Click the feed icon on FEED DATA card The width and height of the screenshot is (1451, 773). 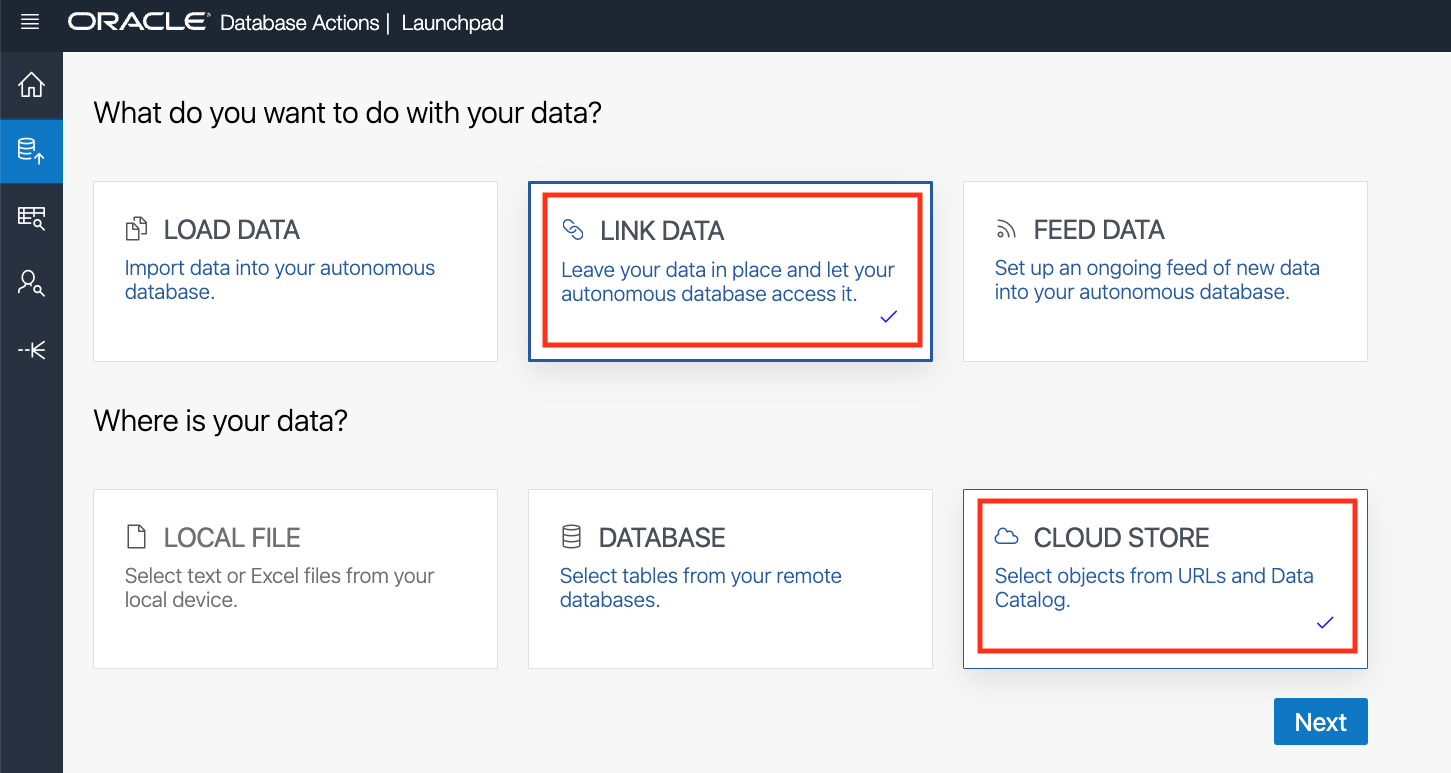[x=1006, y=228]
